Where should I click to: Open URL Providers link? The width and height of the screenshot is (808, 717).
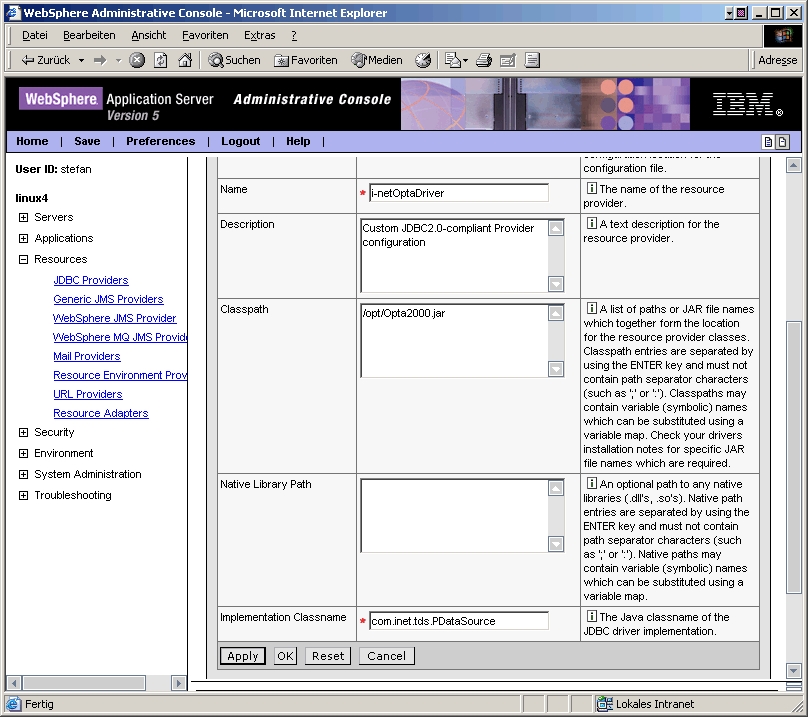tap(88, 394)
